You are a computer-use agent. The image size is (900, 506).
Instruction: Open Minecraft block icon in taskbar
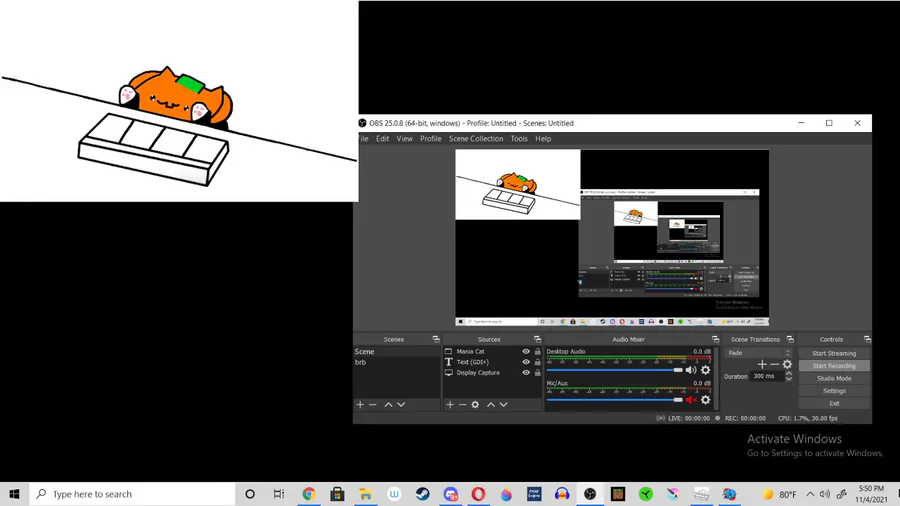618,494
